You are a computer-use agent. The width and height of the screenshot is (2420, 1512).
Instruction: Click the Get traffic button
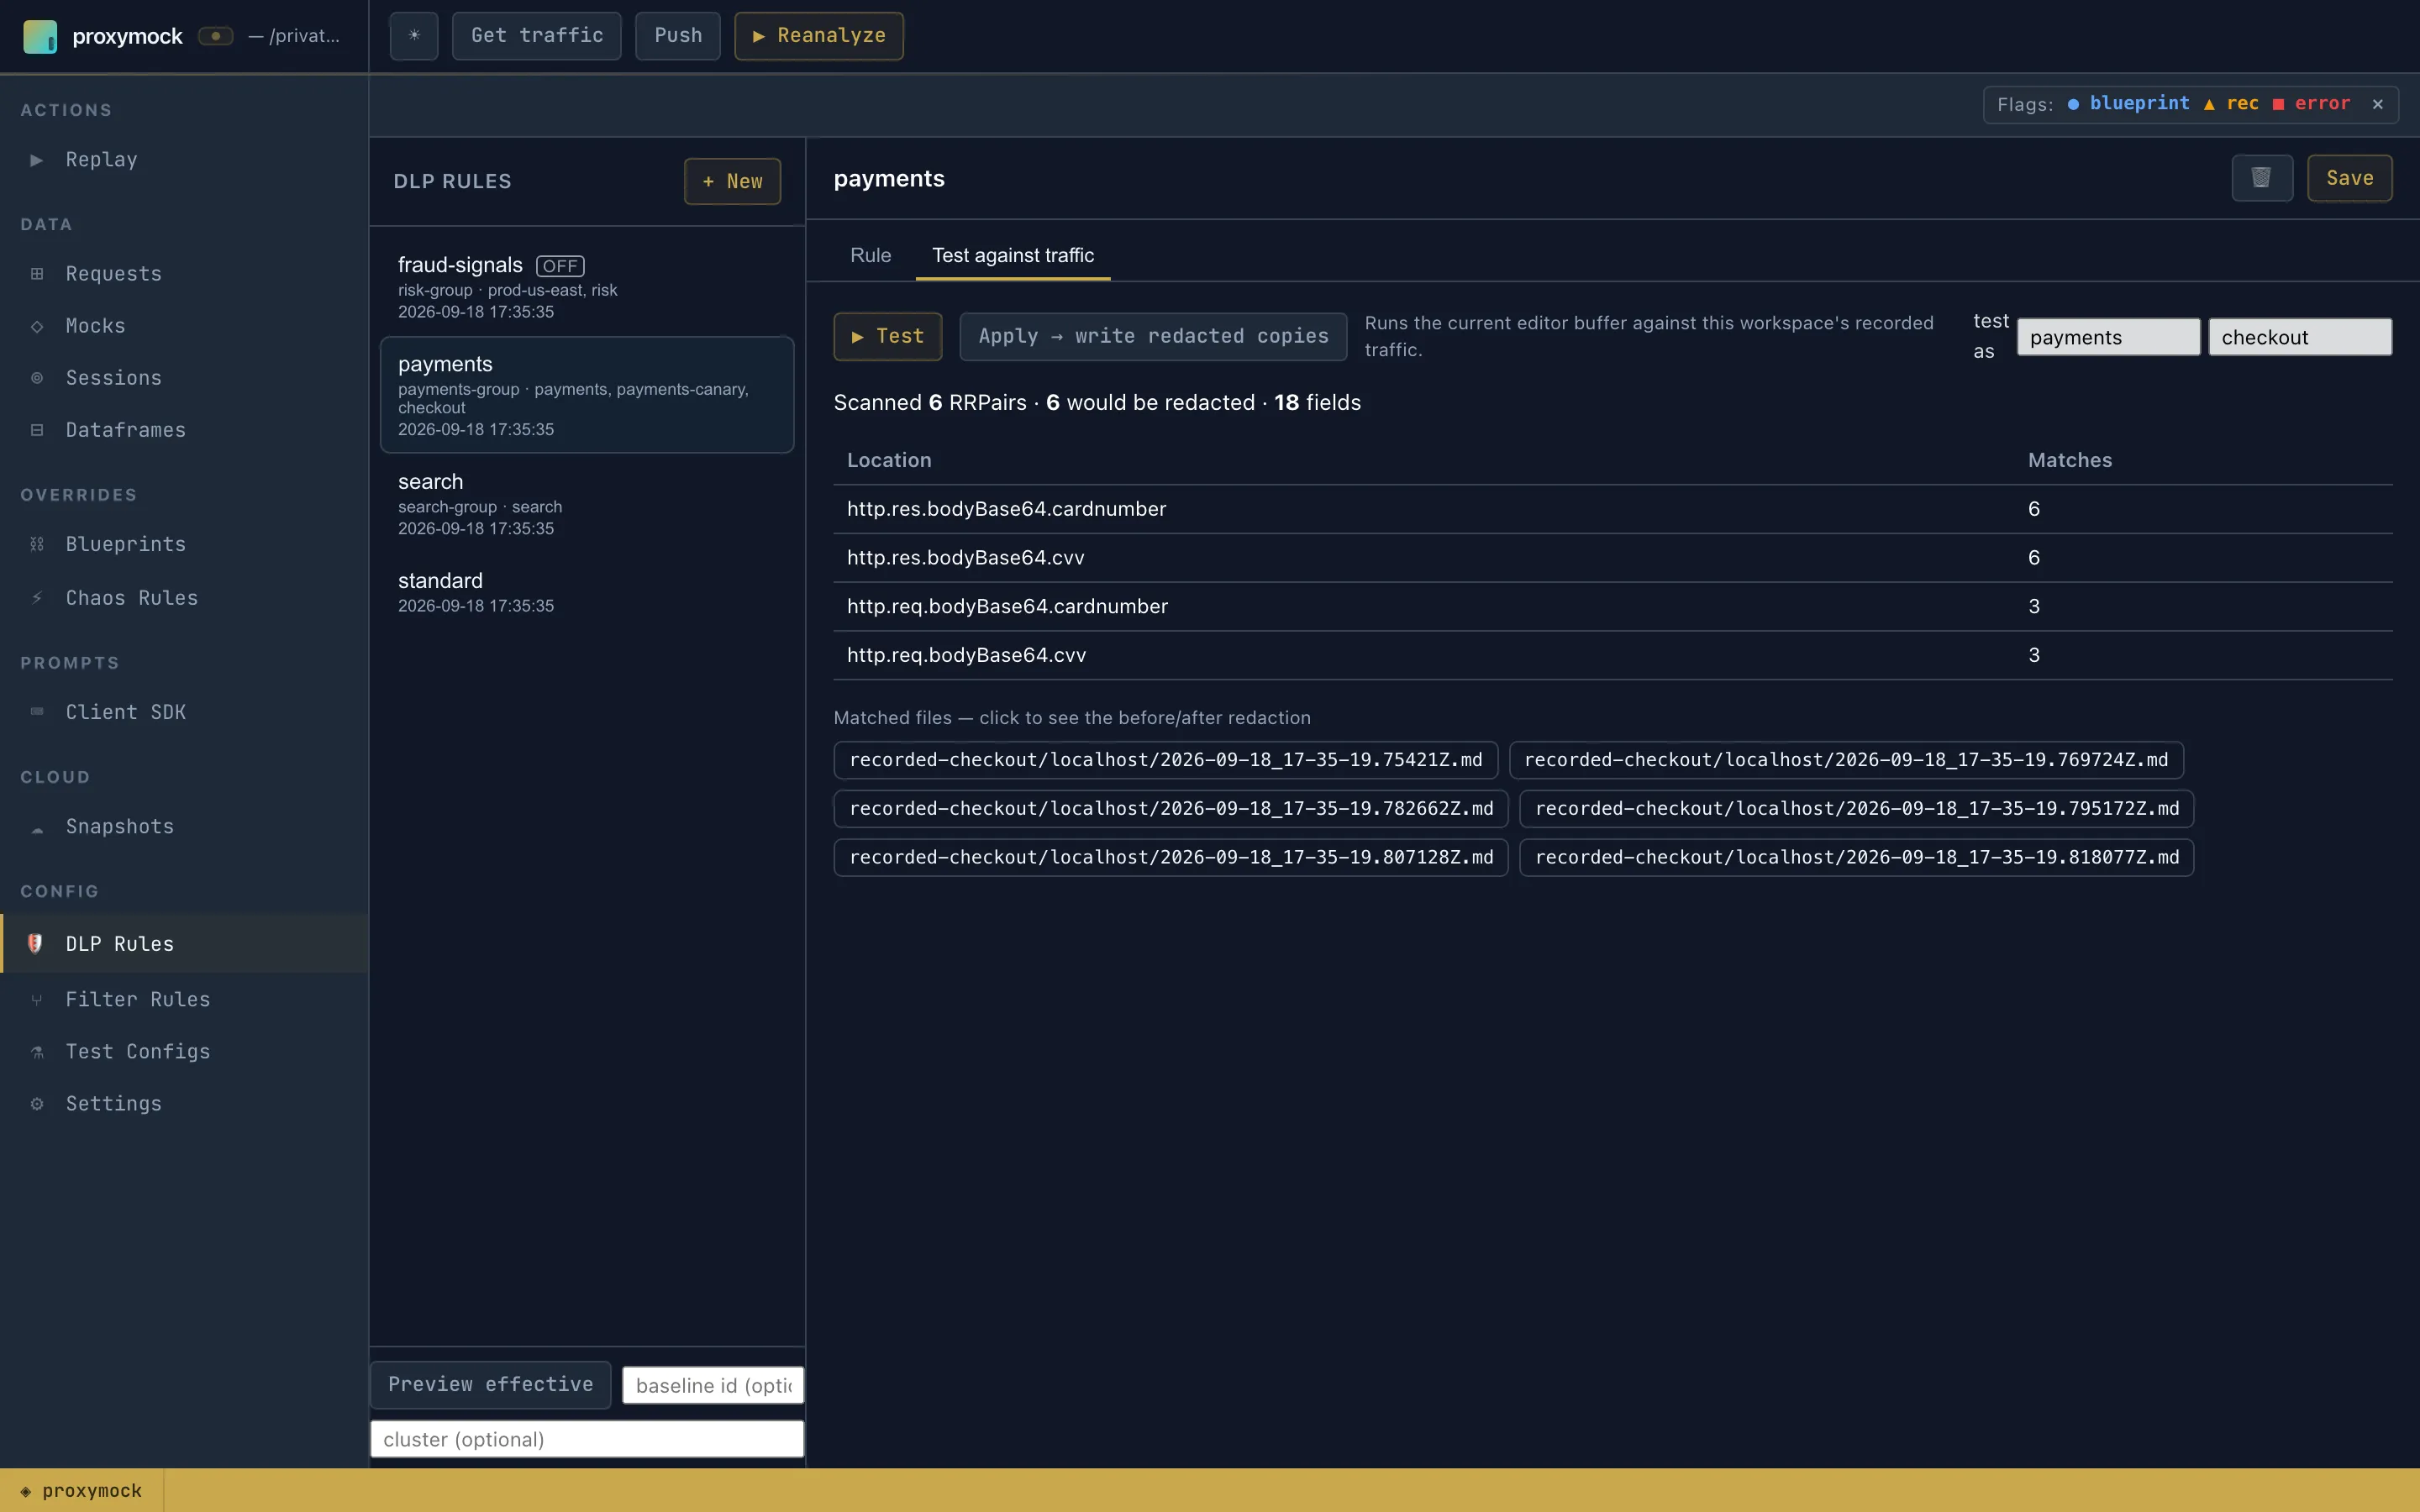(537, 36)
